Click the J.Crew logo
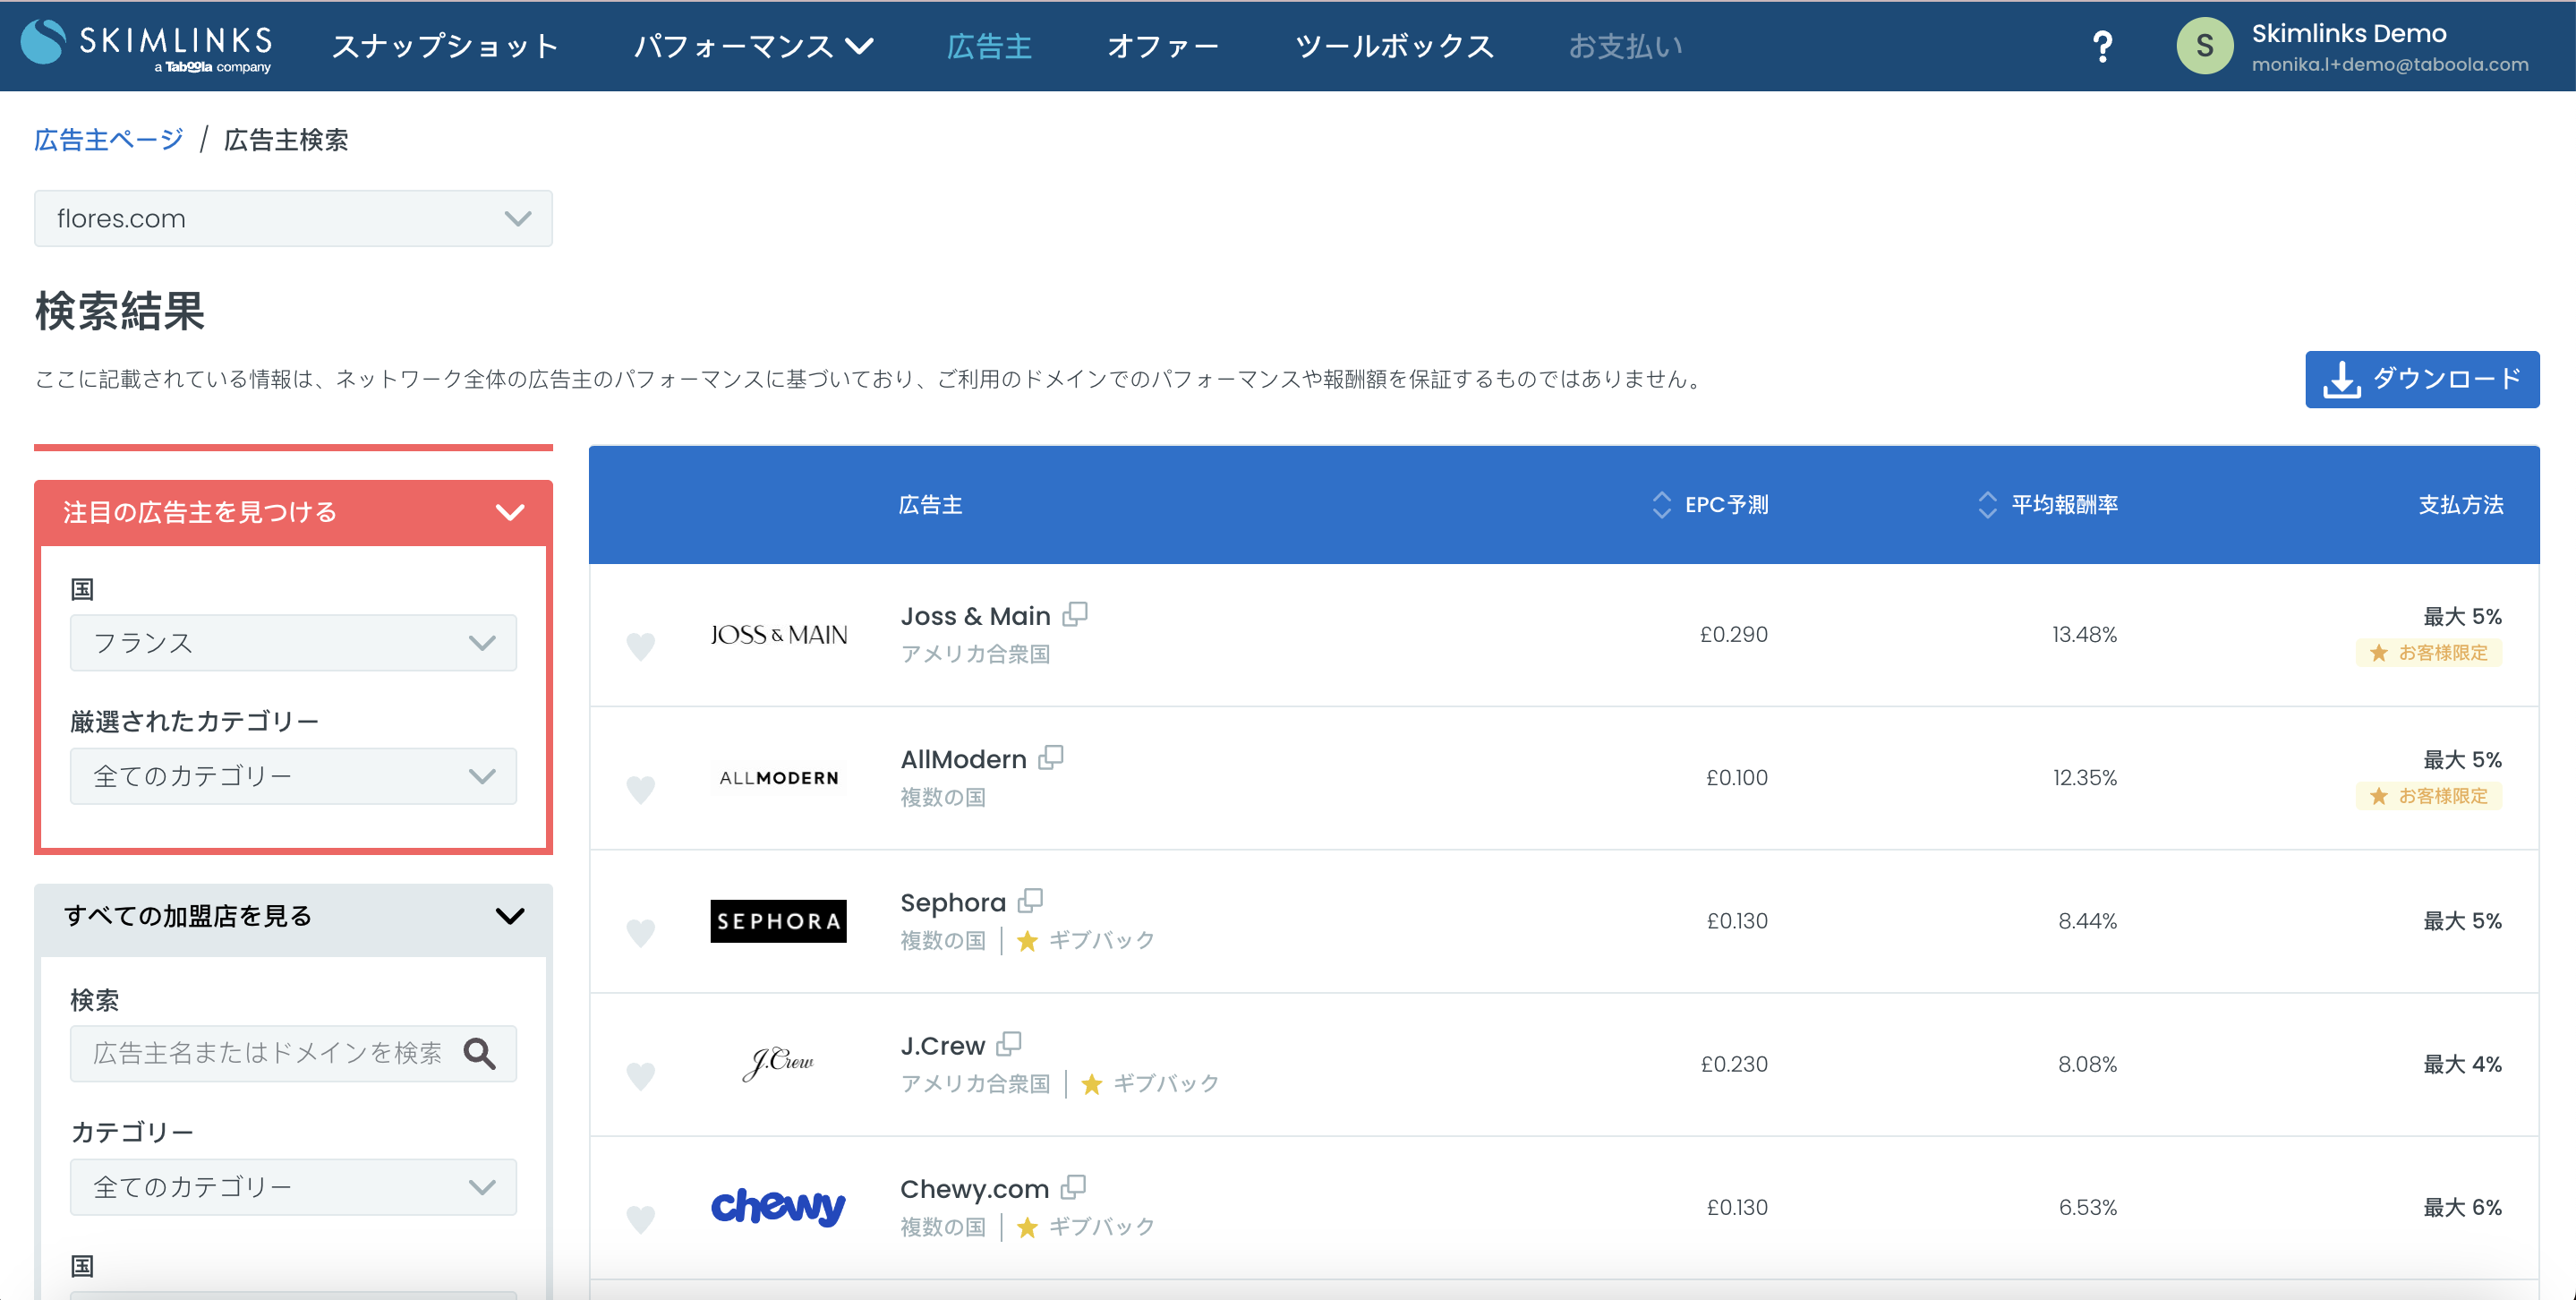Screen dimensions: 2576x1300 coord(779,1064)
